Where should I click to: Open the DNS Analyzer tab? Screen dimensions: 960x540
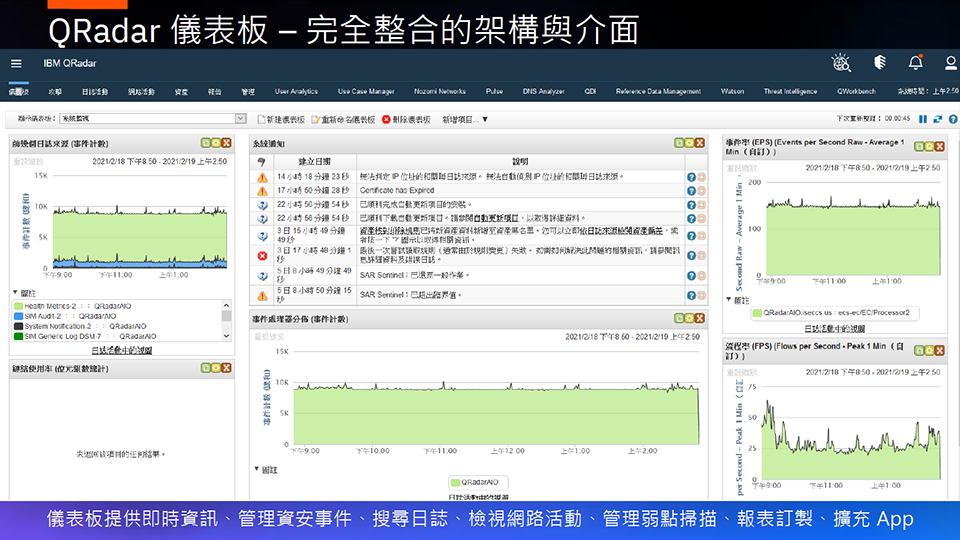[x=543, y=91]
